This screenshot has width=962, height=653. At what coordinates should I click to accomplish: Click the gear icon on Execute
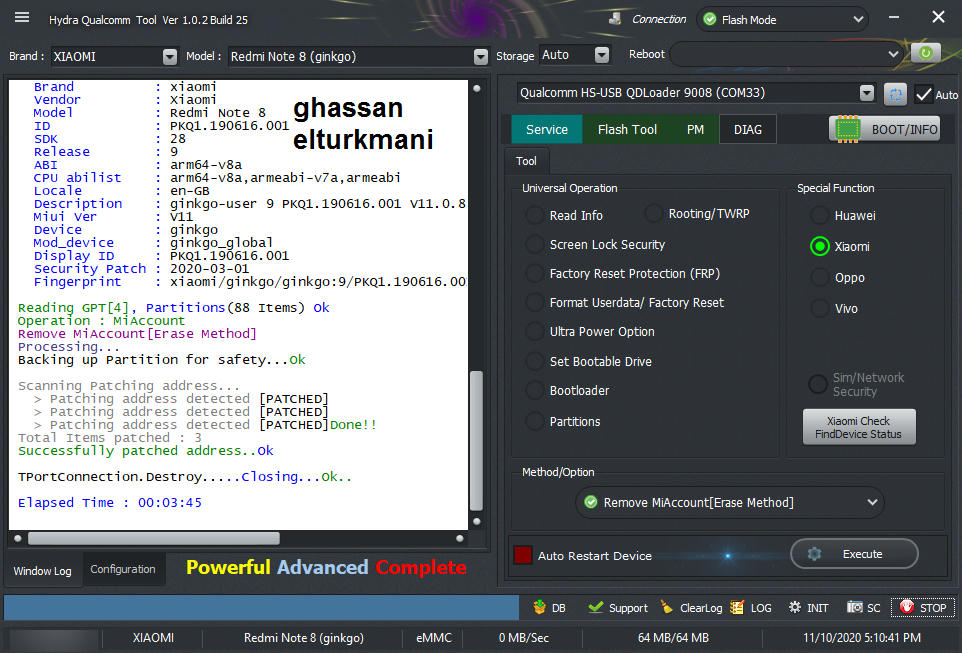click(814, 554)
